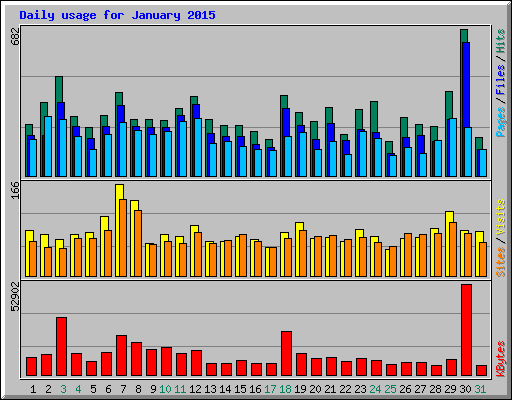Click green weekend day label 24
The width and height of the screenshot is (512, 400).
click(375, 389)
